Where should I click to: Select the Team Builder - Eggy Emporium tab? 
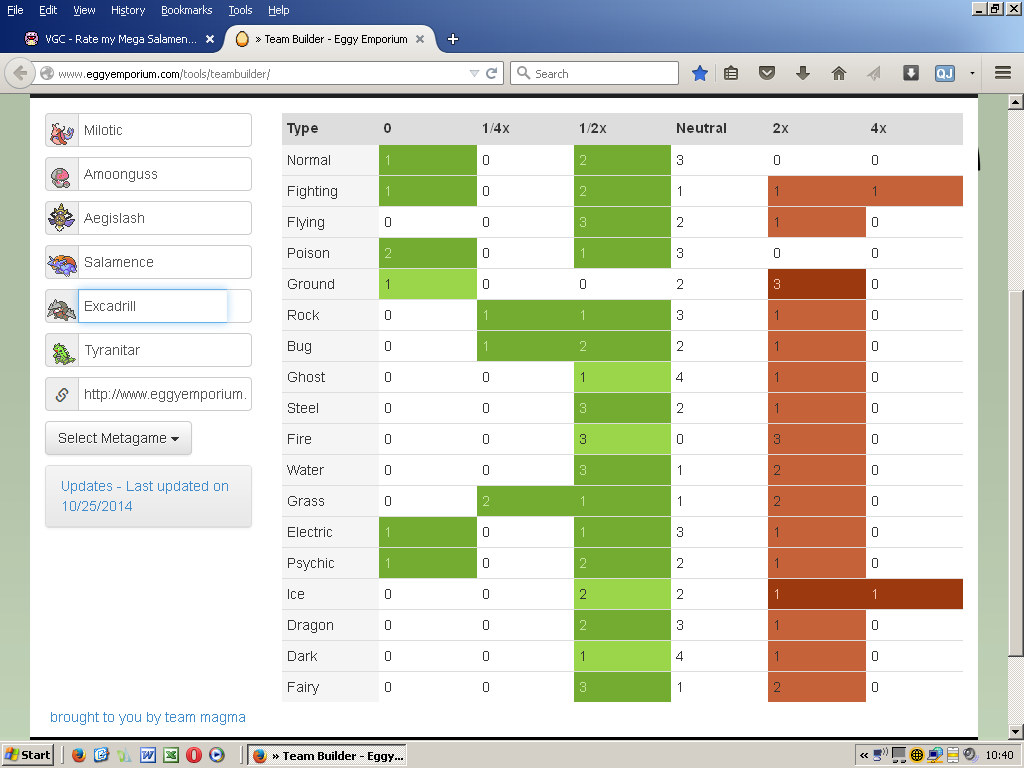[x=330, y=39]
